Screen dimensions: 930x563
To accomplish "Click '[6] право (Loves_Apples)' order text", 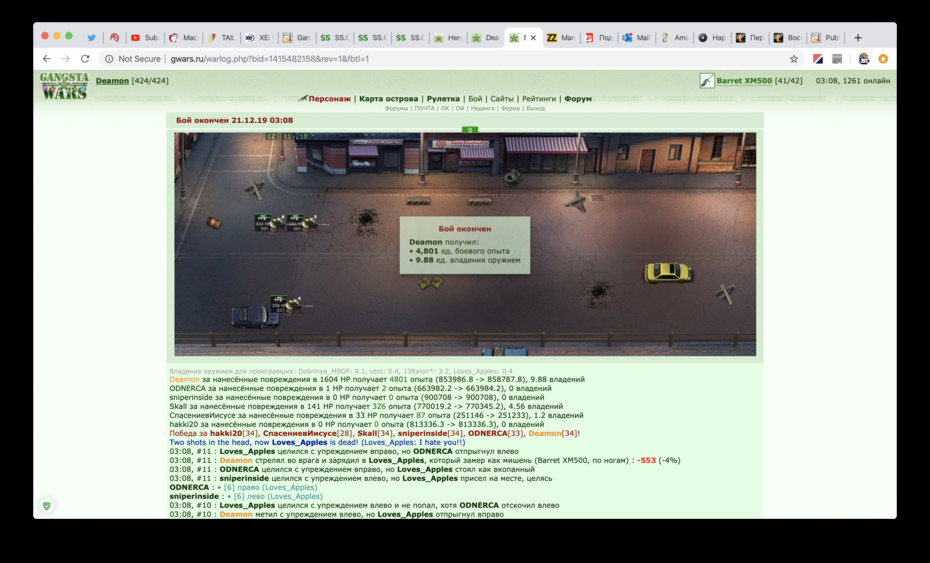I will coord(270,487).
